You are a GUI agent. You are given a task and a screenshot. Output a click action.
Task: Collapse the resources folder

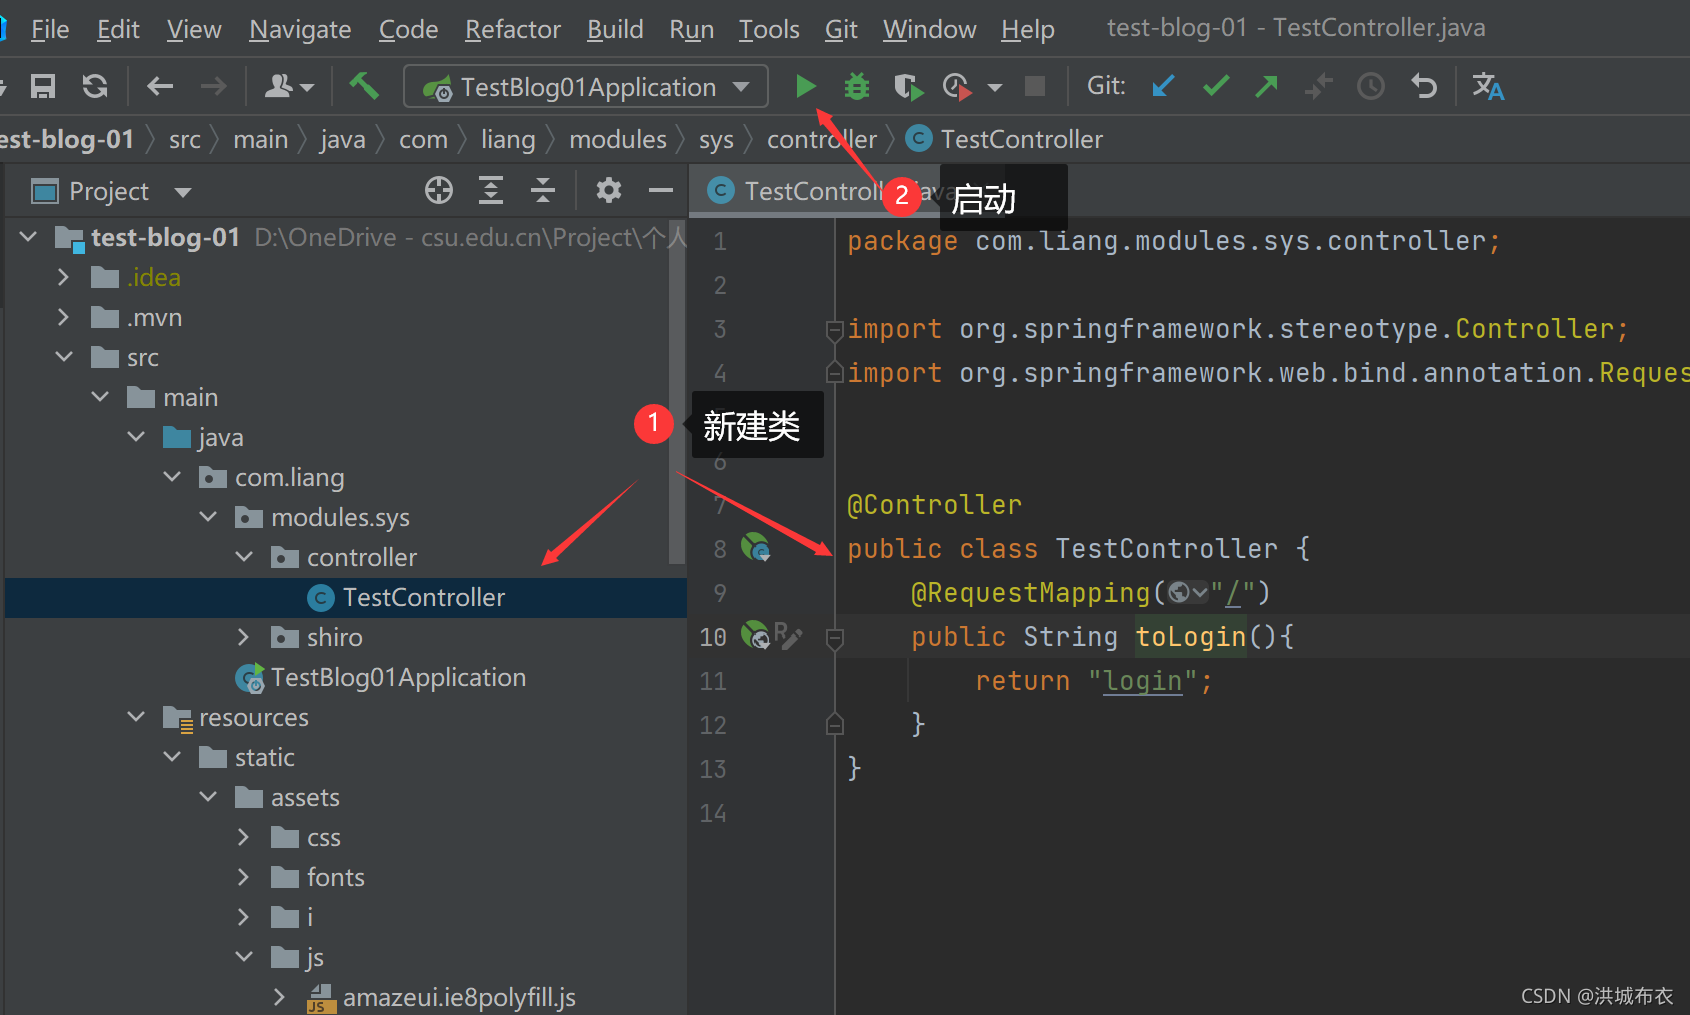[x=136, y=717]
